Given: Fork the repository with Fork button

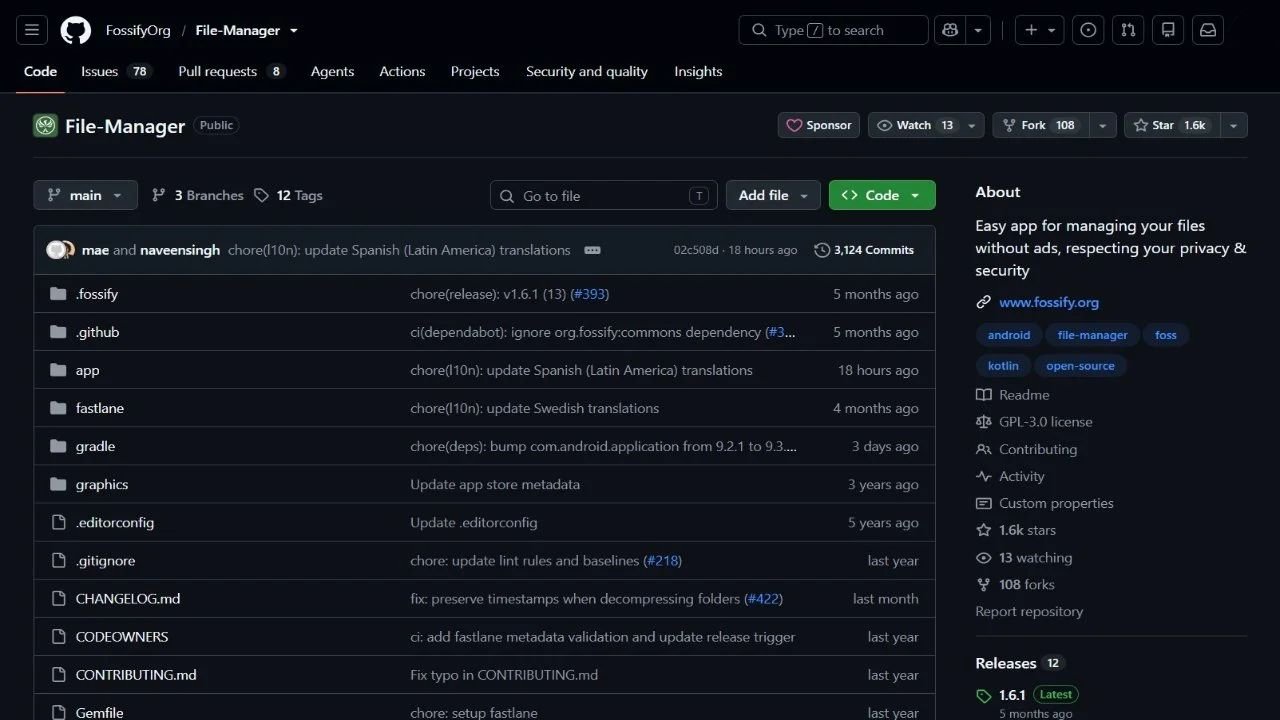Looking at the screenshot, I should pyautogui.click(x=1041, y=125).
